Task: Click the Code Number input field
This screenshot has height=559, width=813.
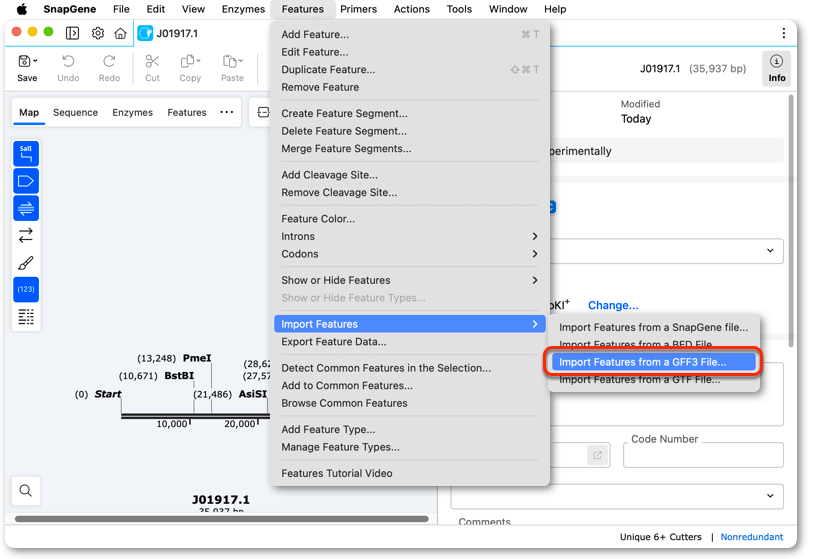Action: (703, 455)
